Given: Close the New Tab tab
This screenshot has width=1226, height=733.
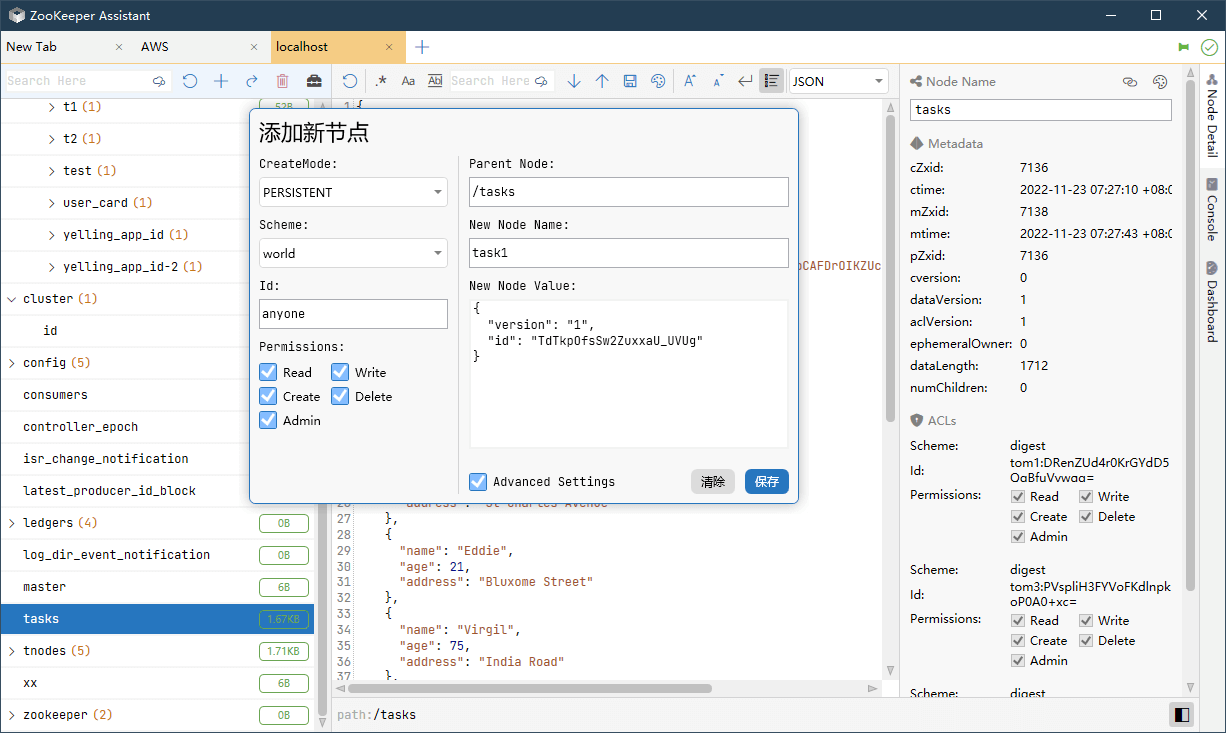Looking at the screenshot, I should 120,47.
